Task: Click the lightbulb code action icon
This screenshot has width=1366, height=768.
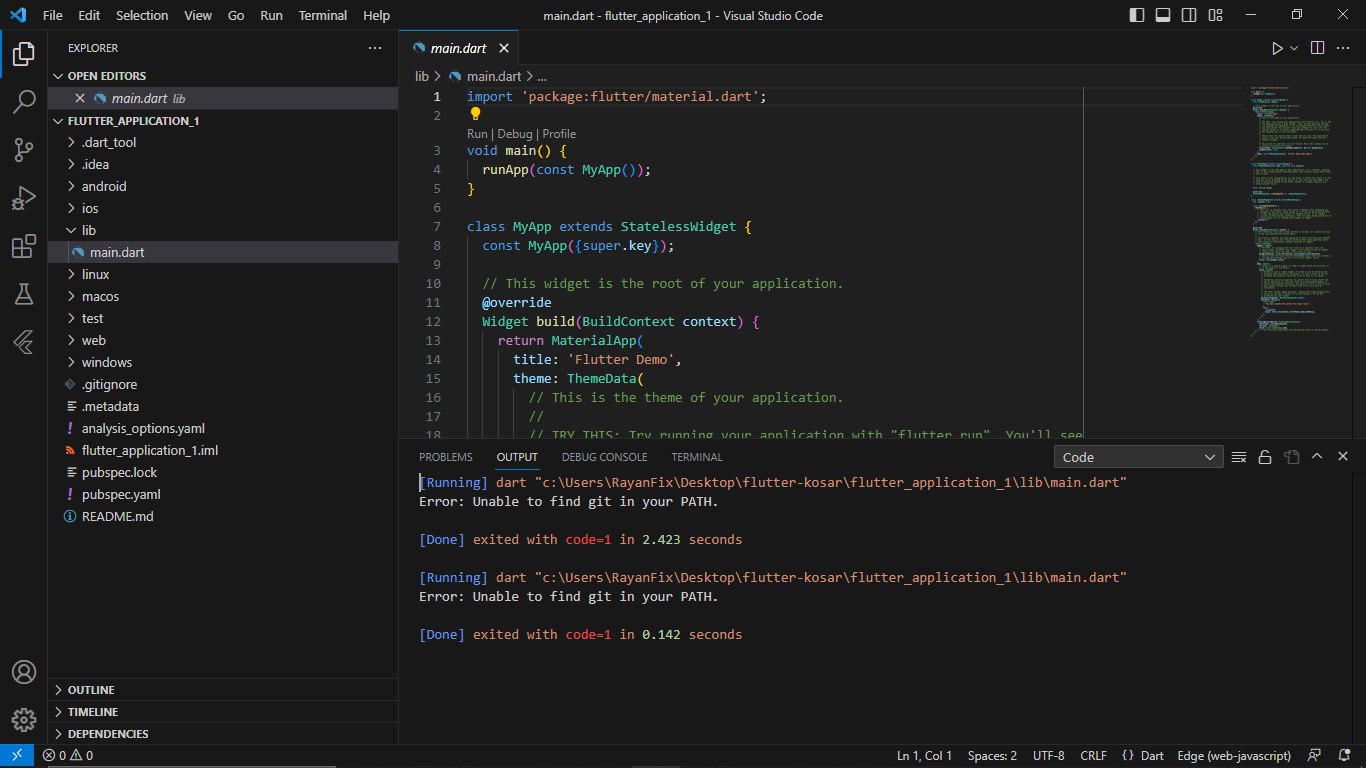Action: [476, 114]
